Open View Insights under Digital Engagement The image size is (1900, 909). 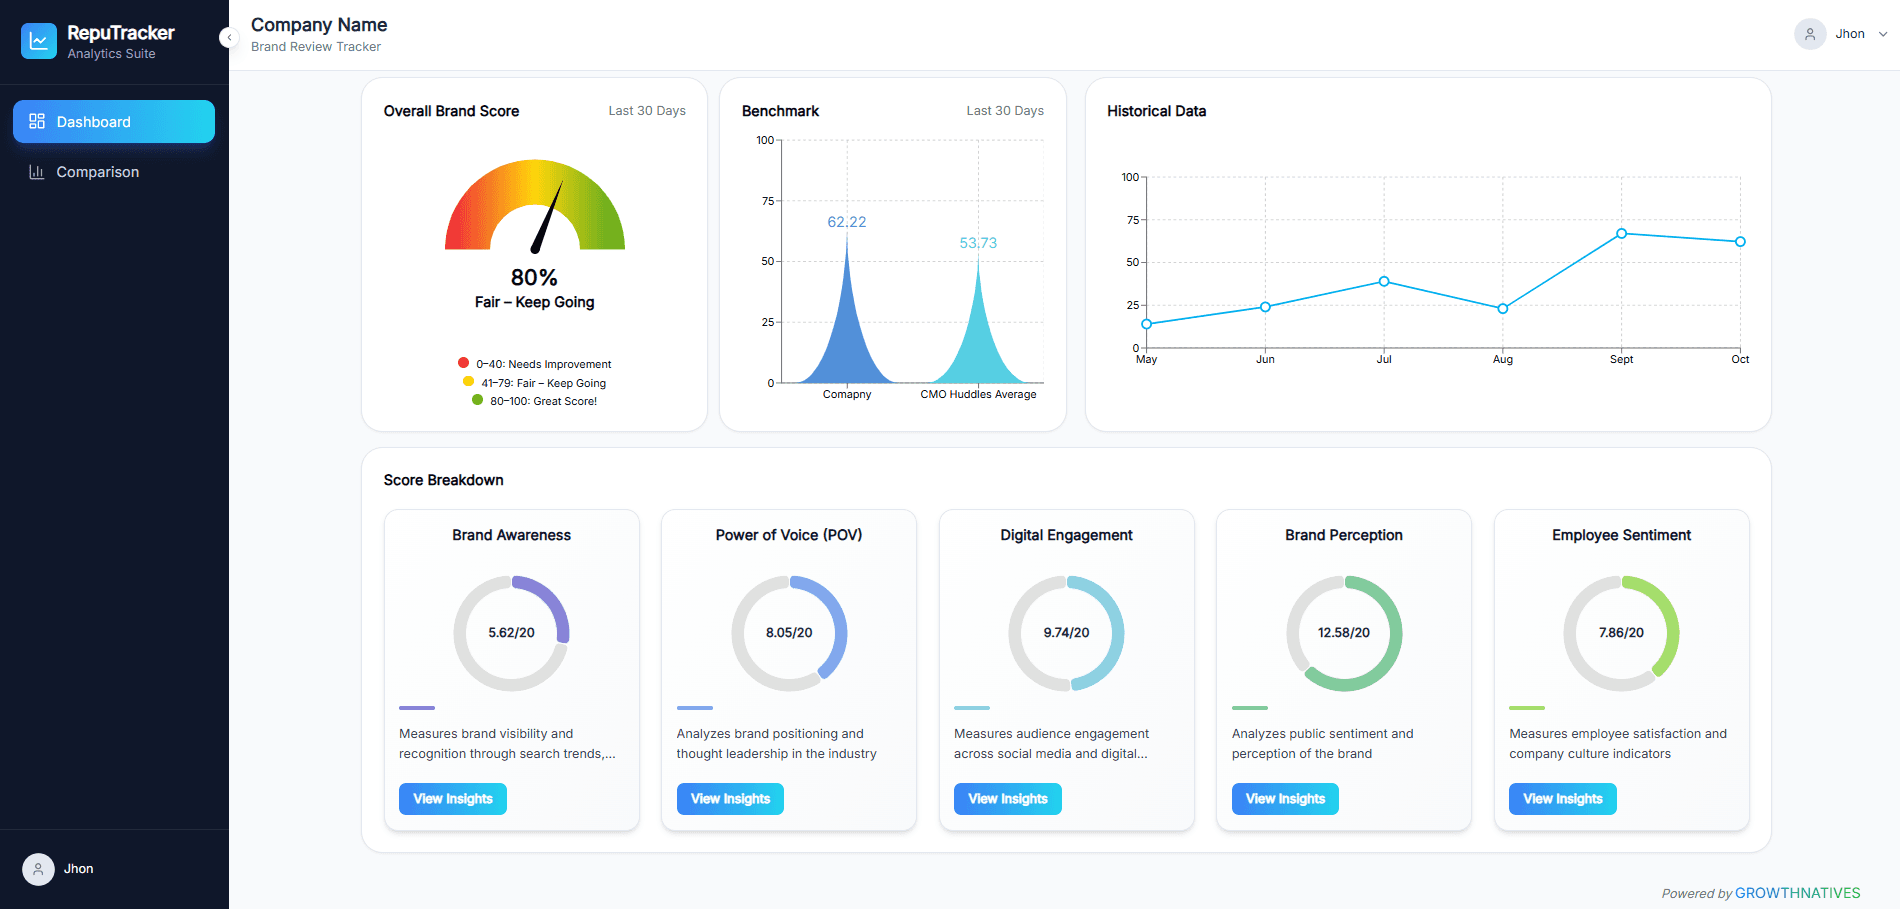click(x=1007, y=799)
